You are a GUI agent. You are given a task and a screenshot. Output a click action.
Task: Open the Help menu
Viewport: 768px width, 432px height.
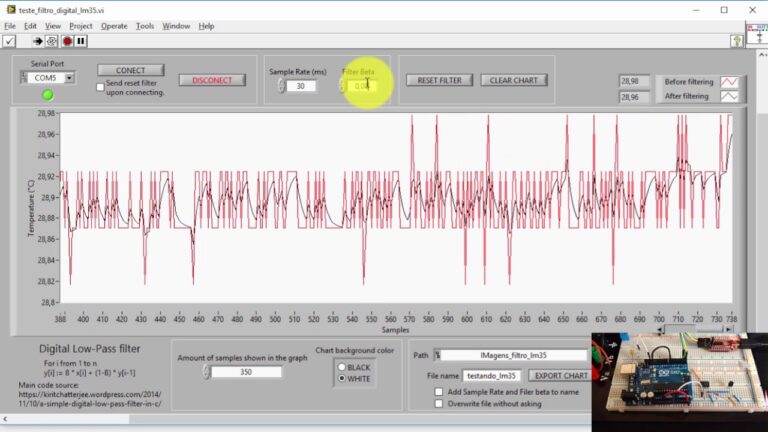click(x=206, y=26)
